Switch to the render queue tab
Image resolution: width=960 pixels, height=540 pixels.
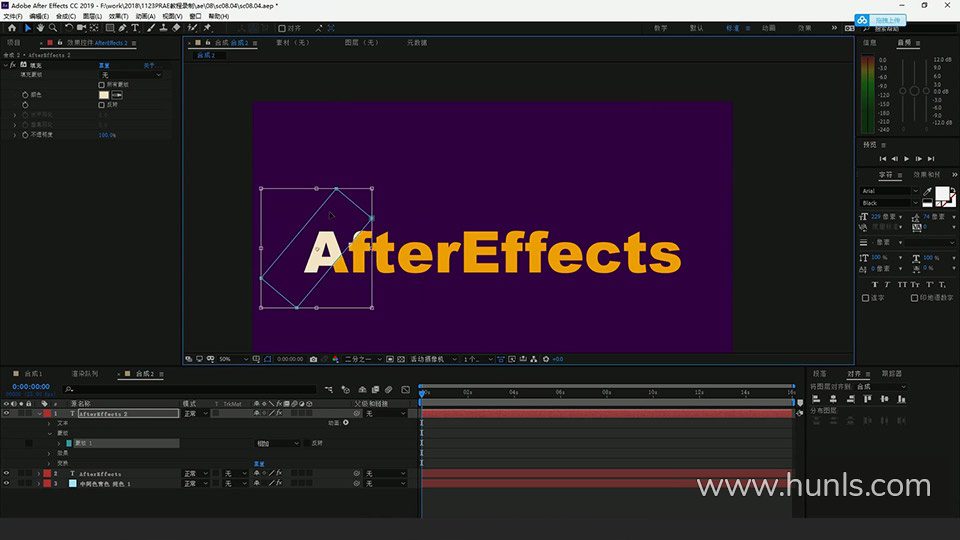coord(84,373)
